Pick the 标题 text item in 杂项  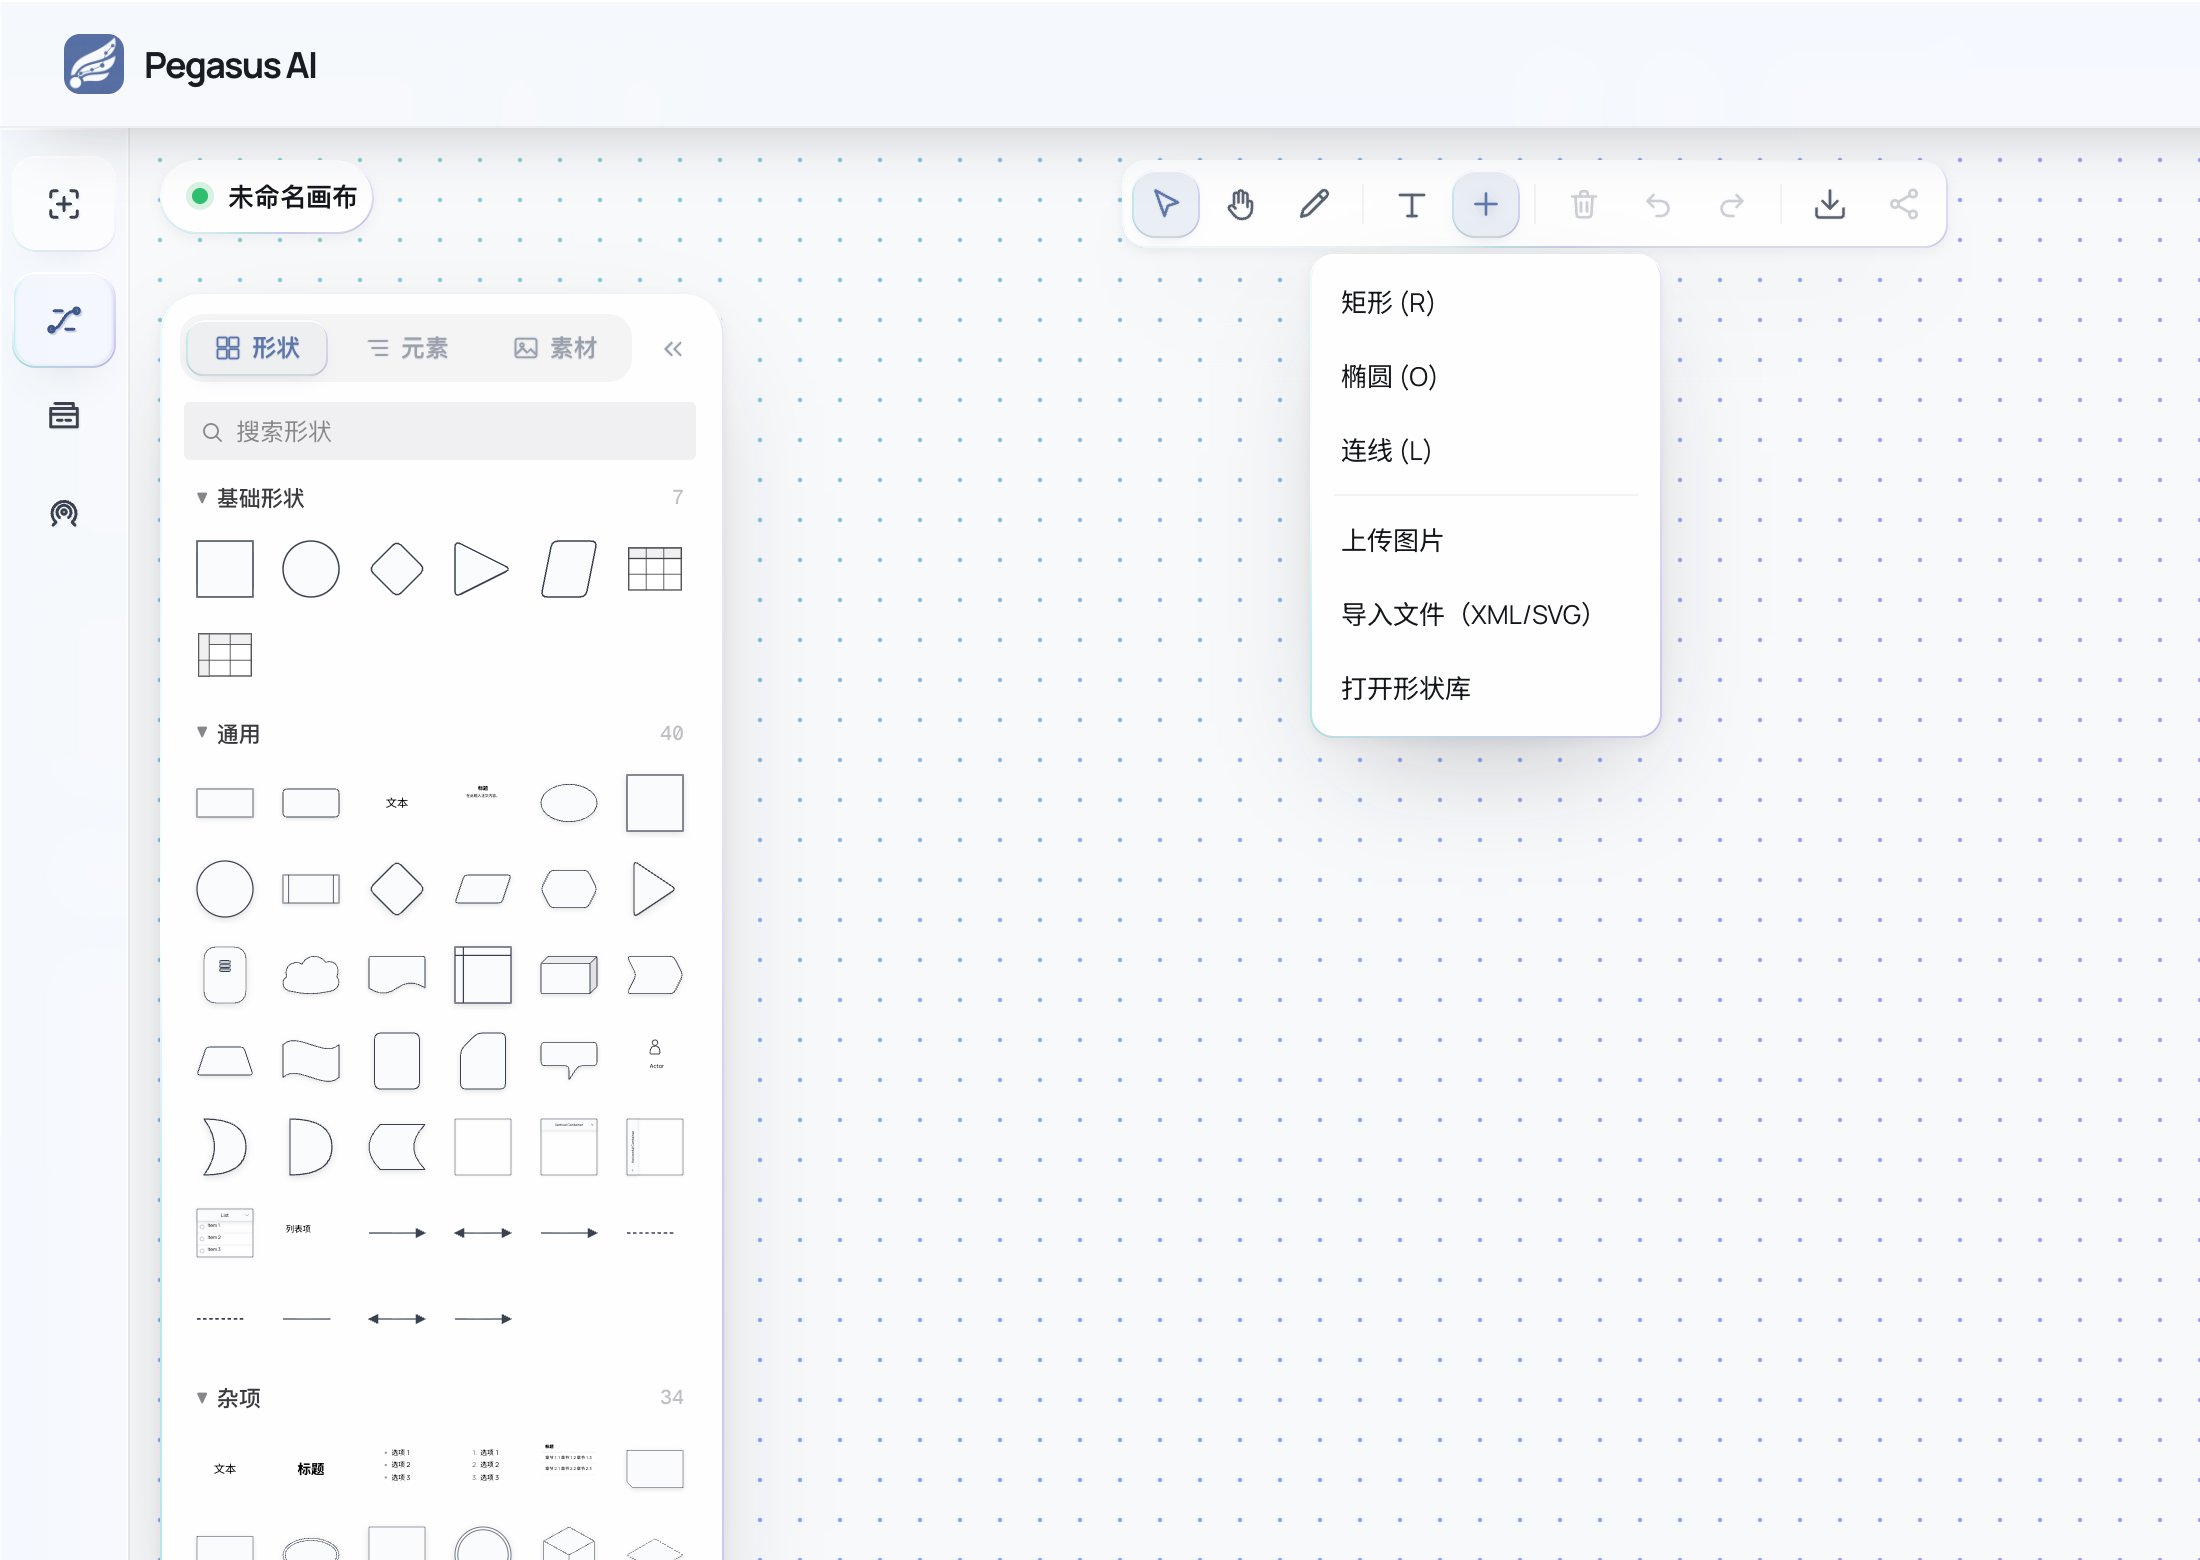coord(311,1469)
